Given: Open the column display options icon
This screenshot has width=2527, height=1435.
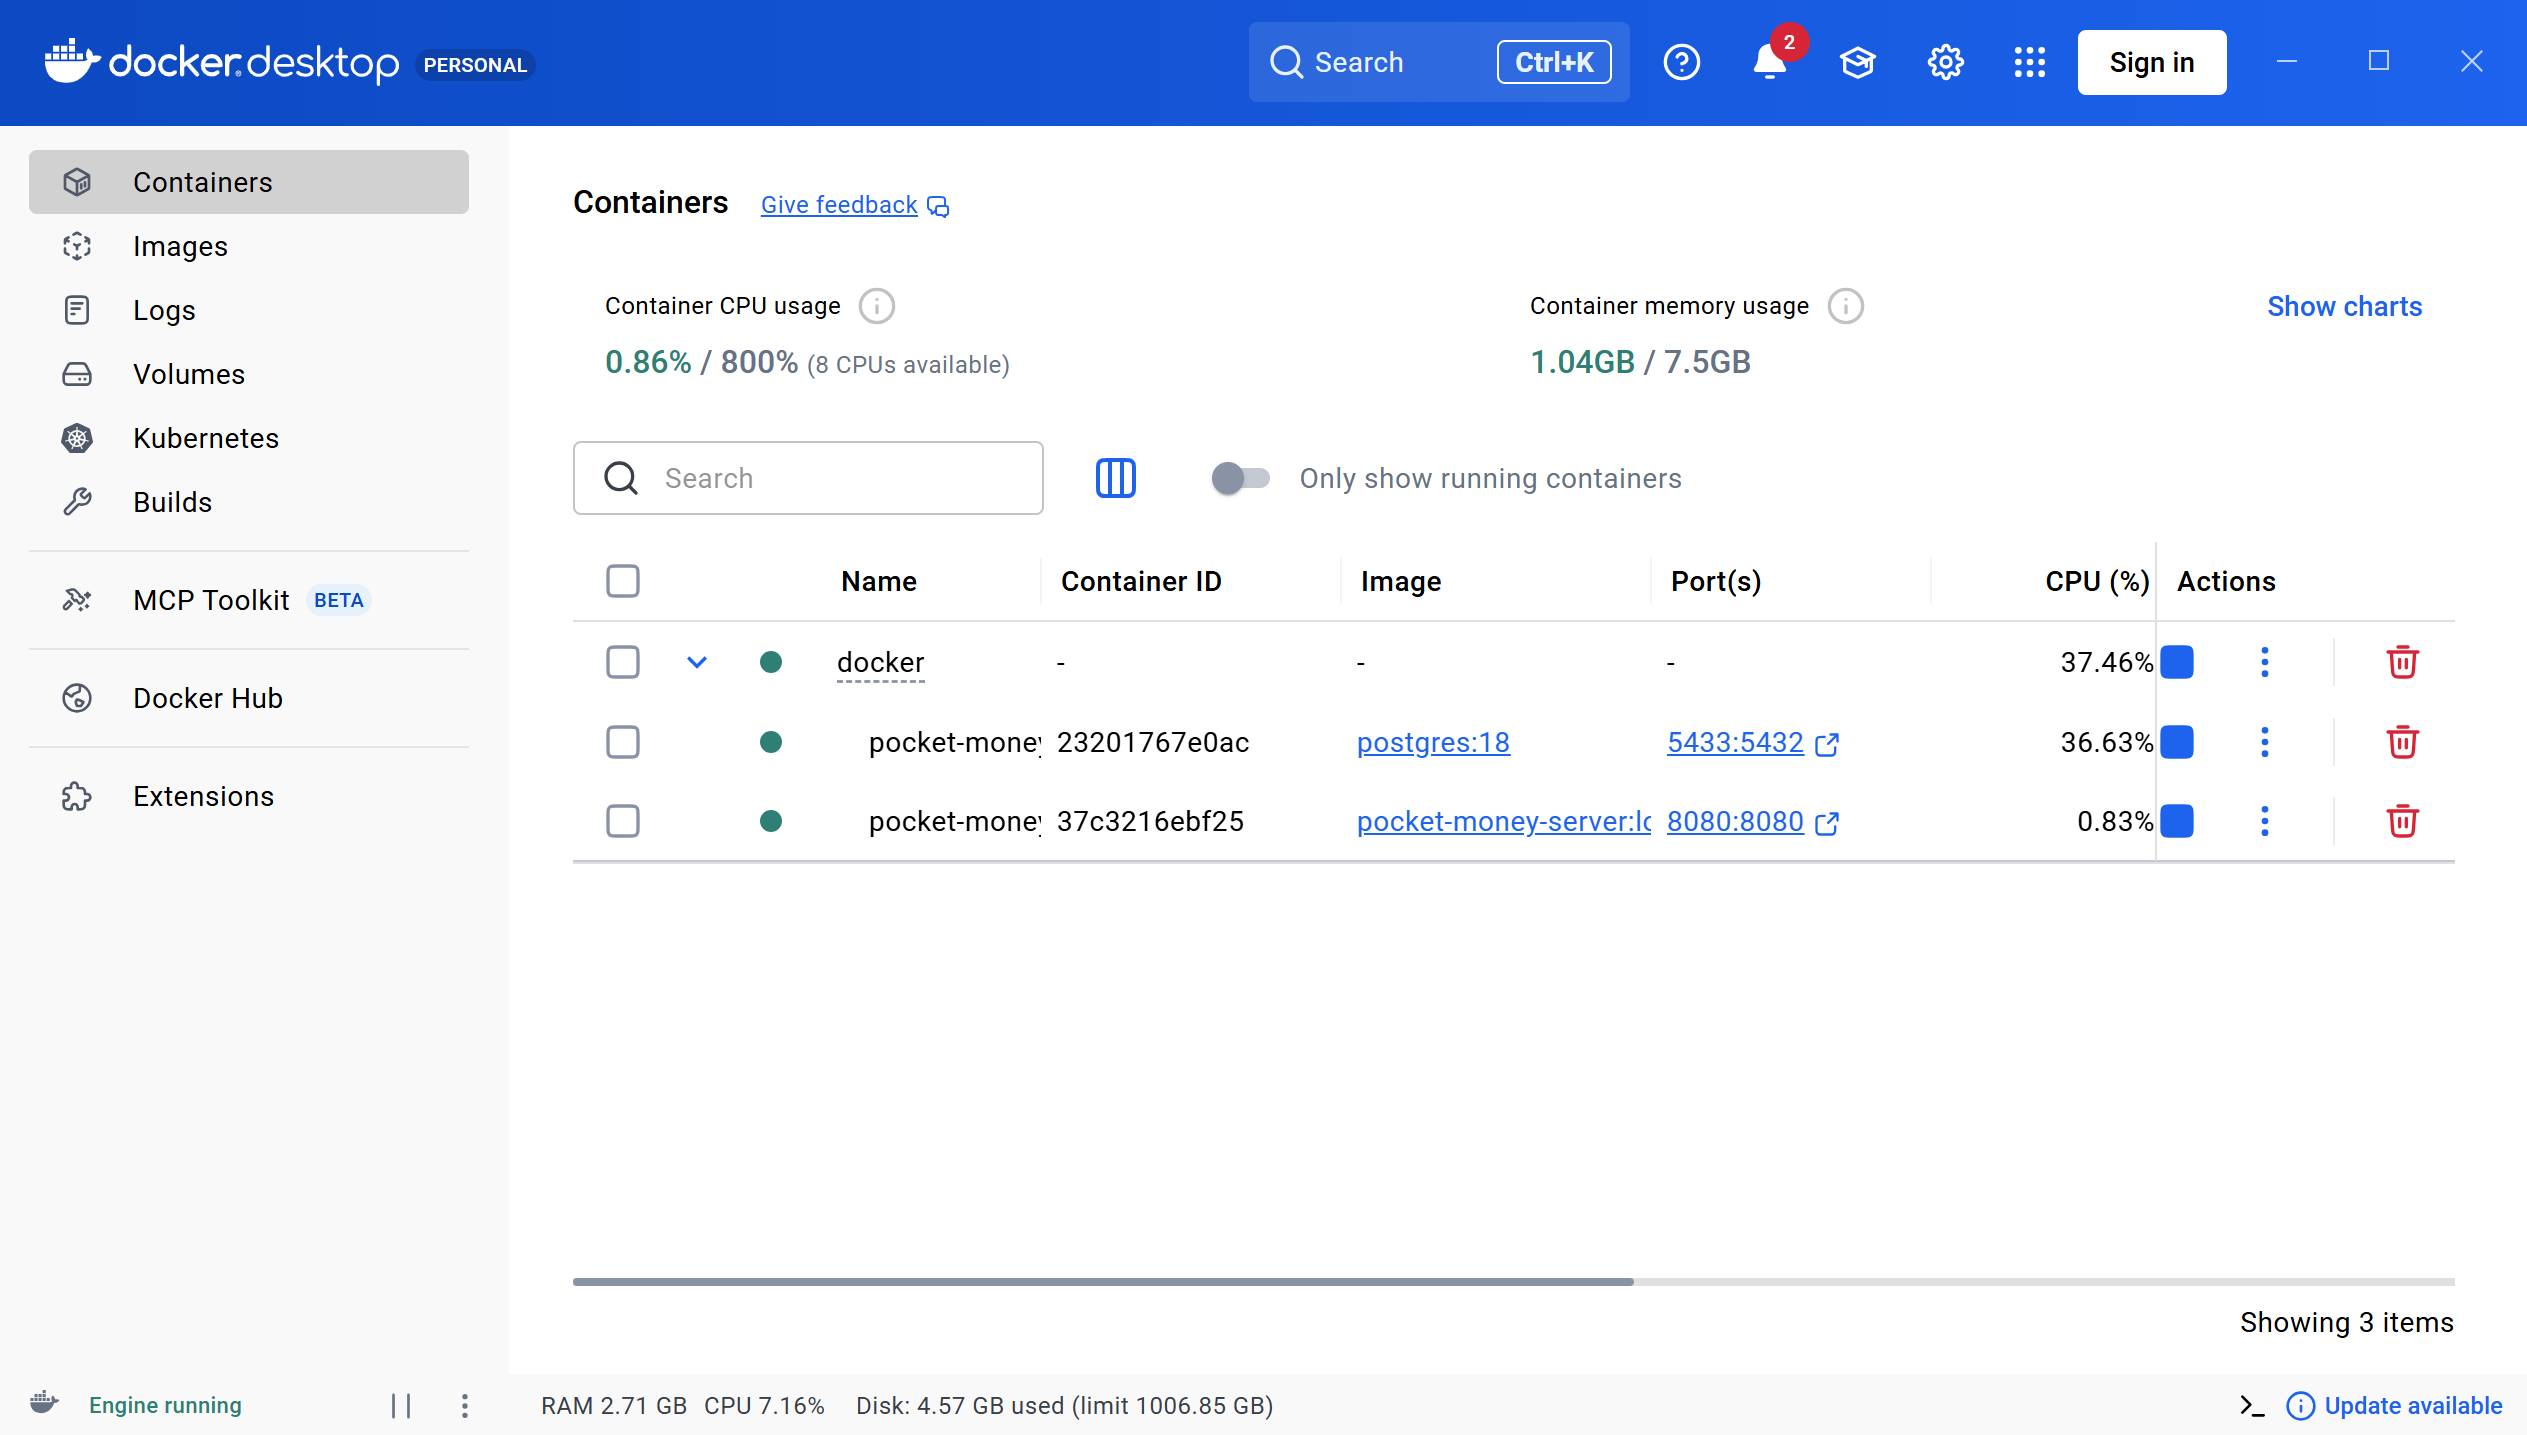Looking at the screenshot, I should (x=1116, y=478).
